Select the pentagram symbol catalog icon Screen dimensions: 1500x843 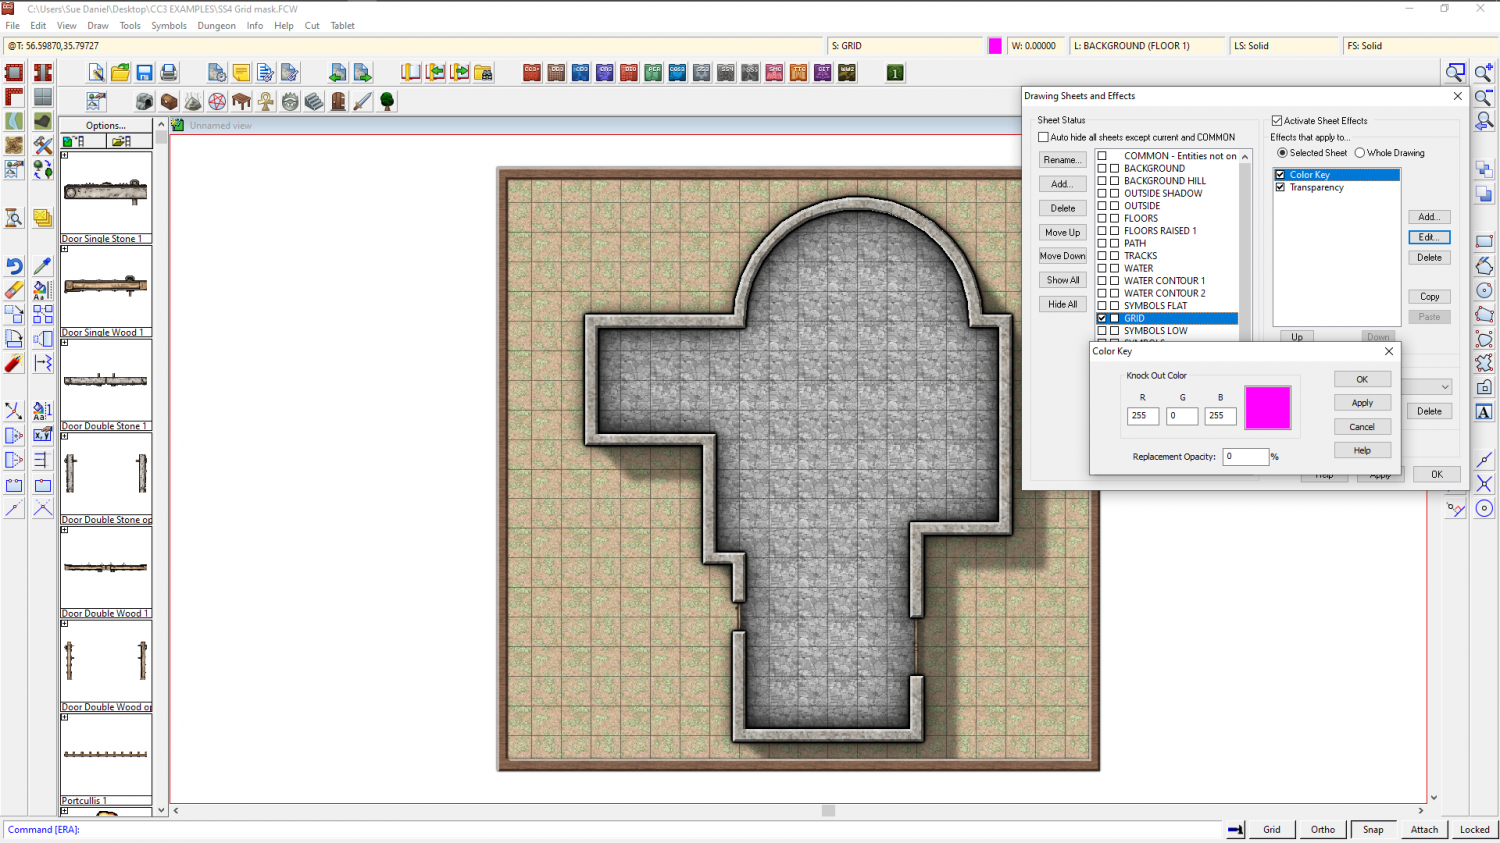pyautogui.click(x=217, y=101)
